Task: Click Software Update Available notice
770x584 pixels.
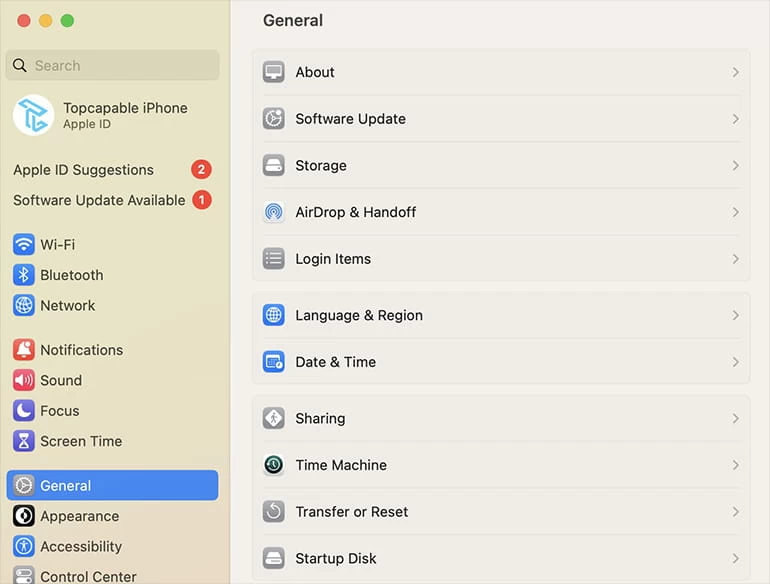Action: tap(99, 200)
